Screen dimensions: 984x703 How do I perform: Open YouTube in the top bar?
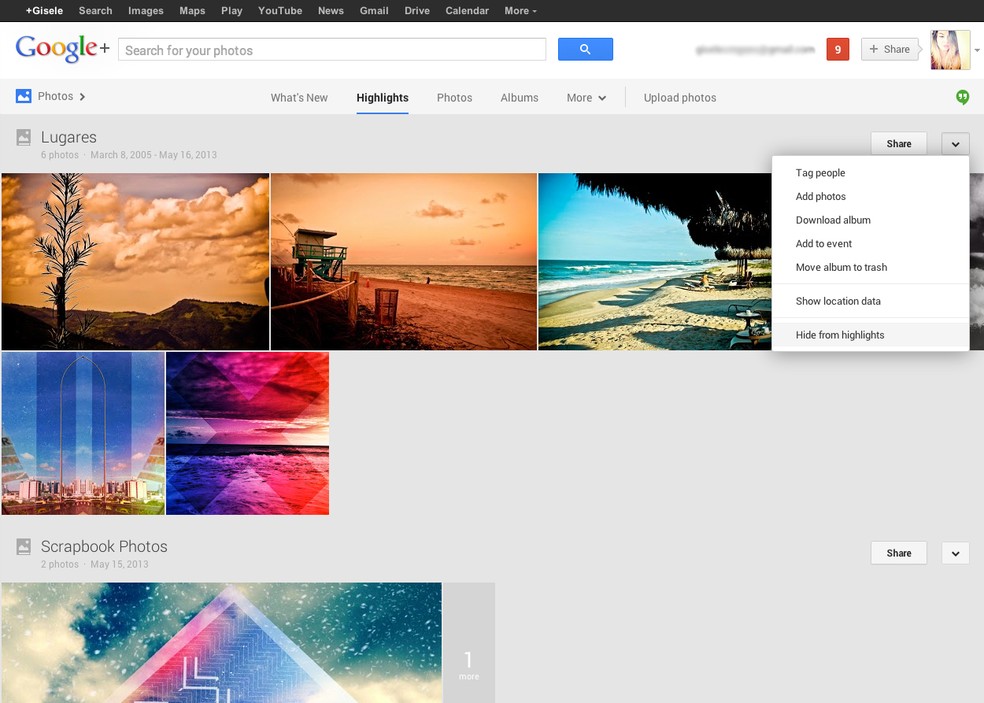(x=280, y=11)
